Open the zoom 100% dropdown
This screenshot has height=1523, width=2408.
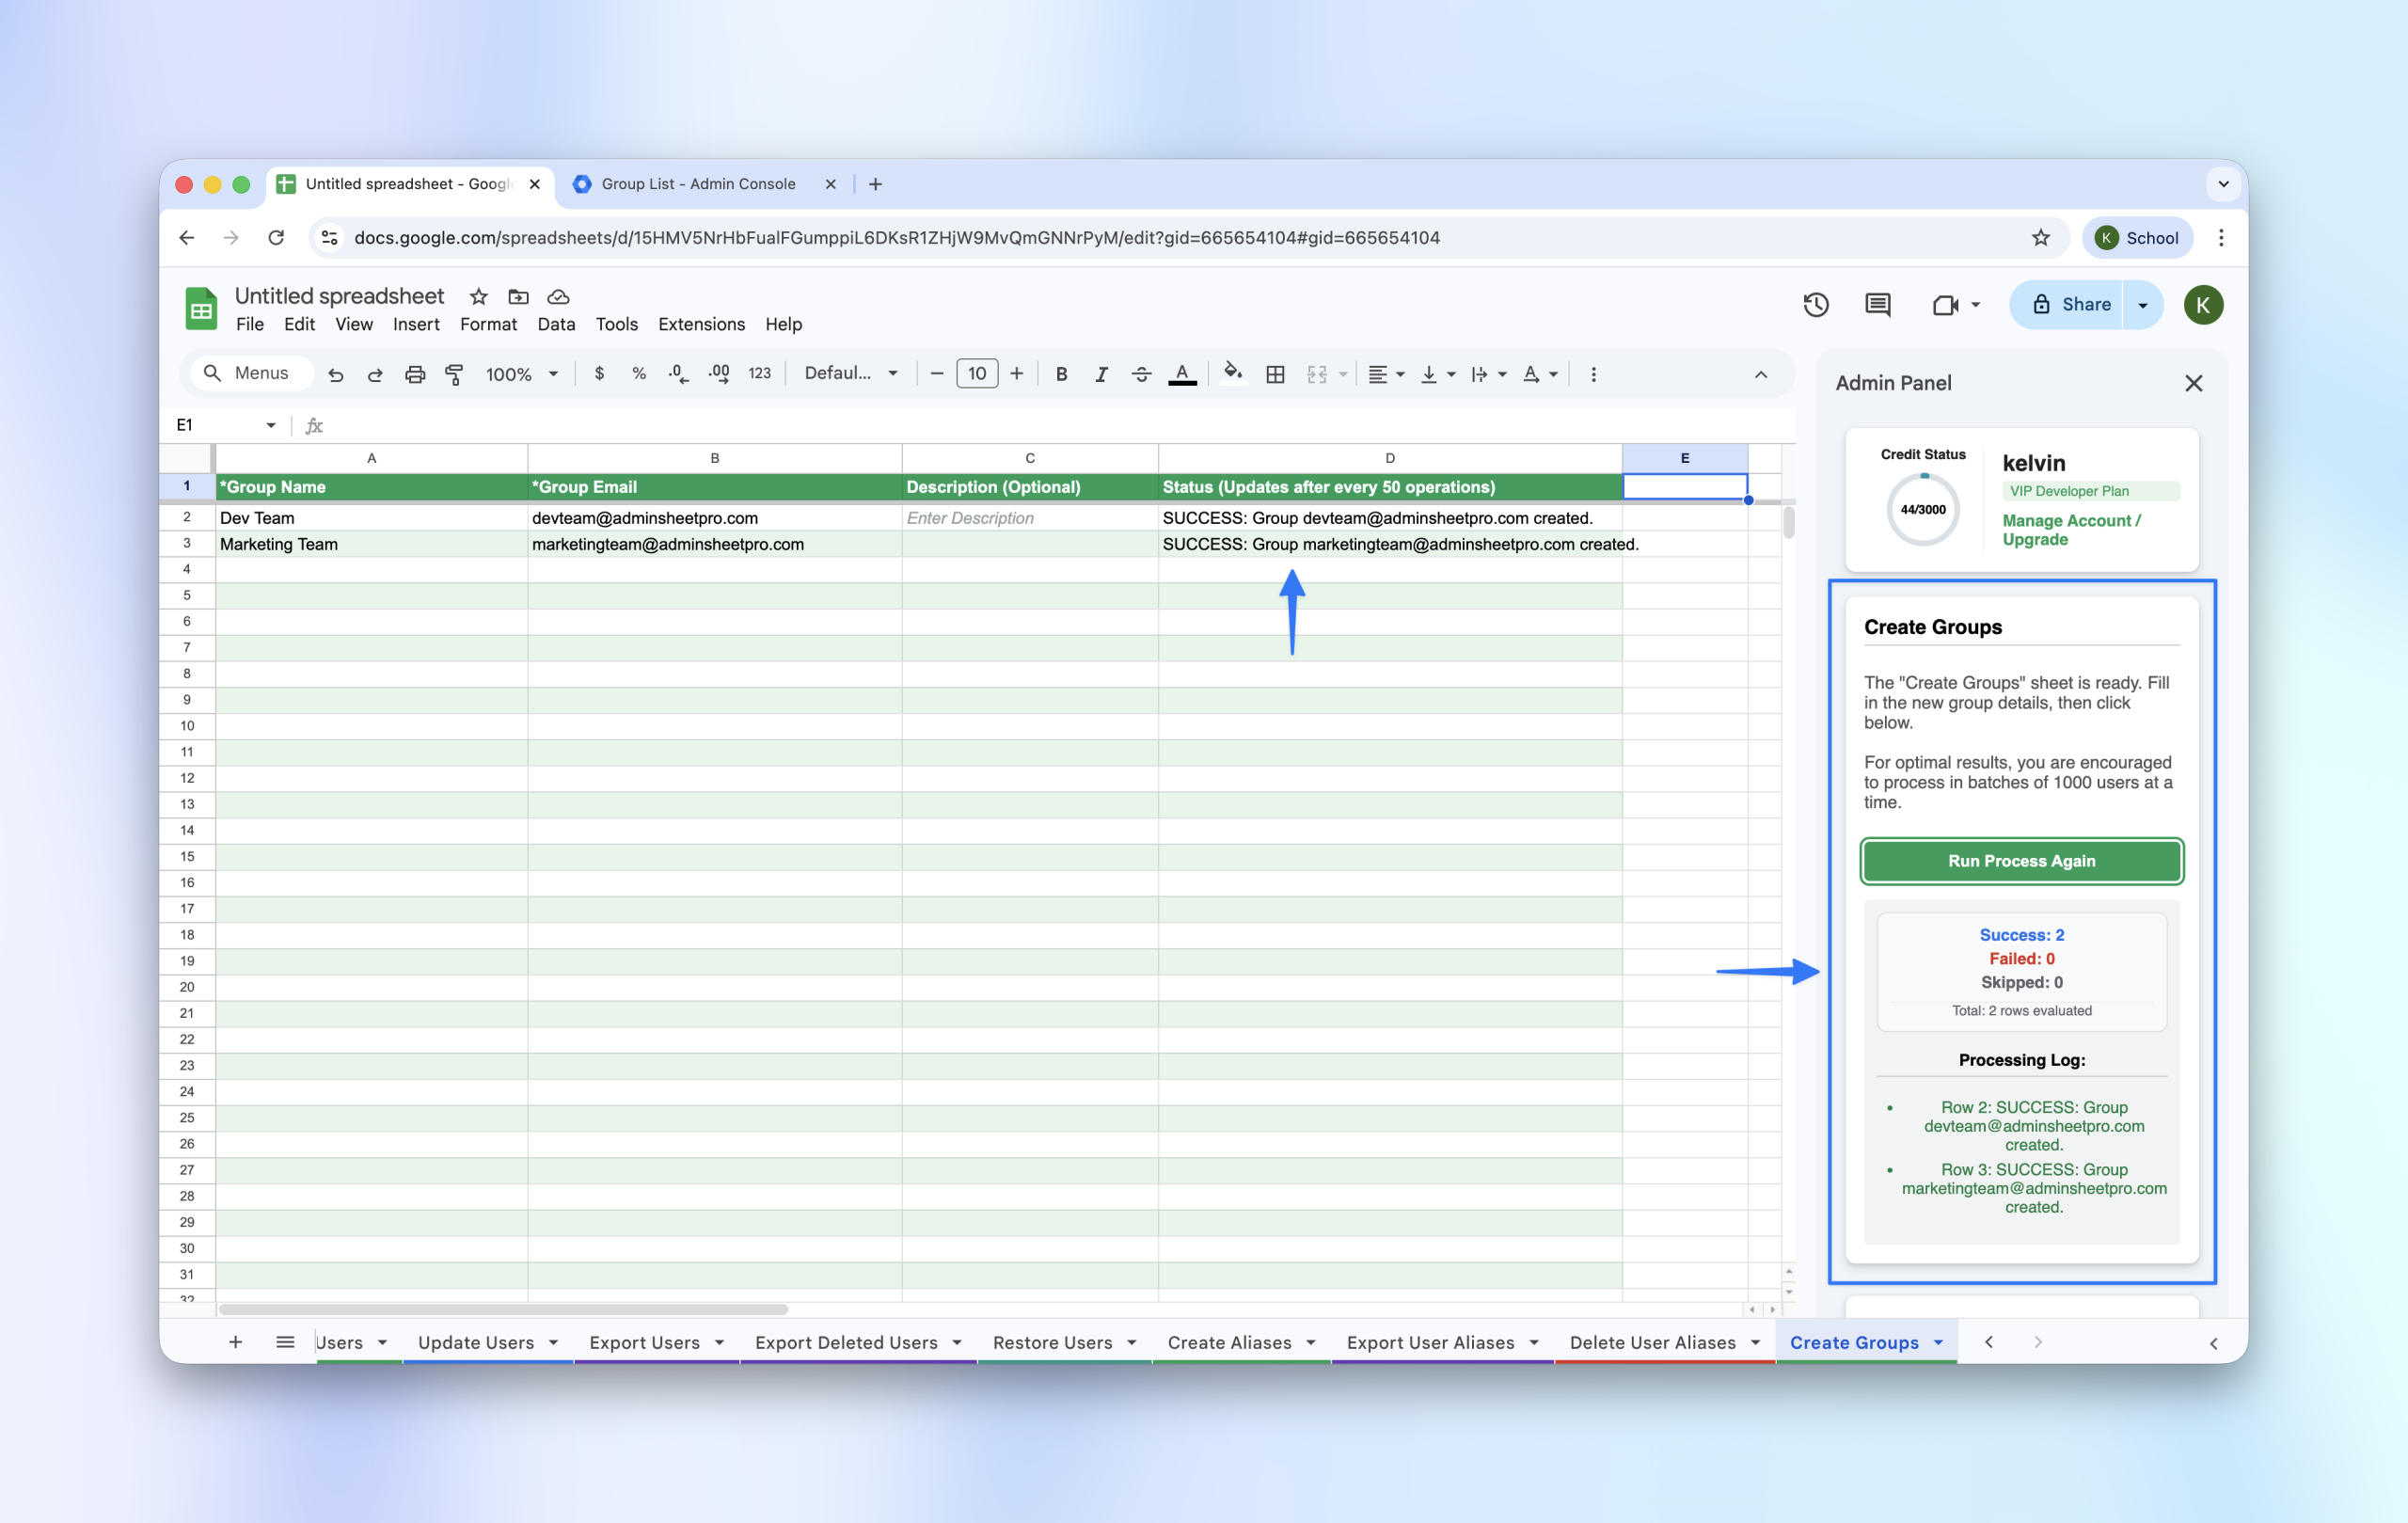point(521,374)
